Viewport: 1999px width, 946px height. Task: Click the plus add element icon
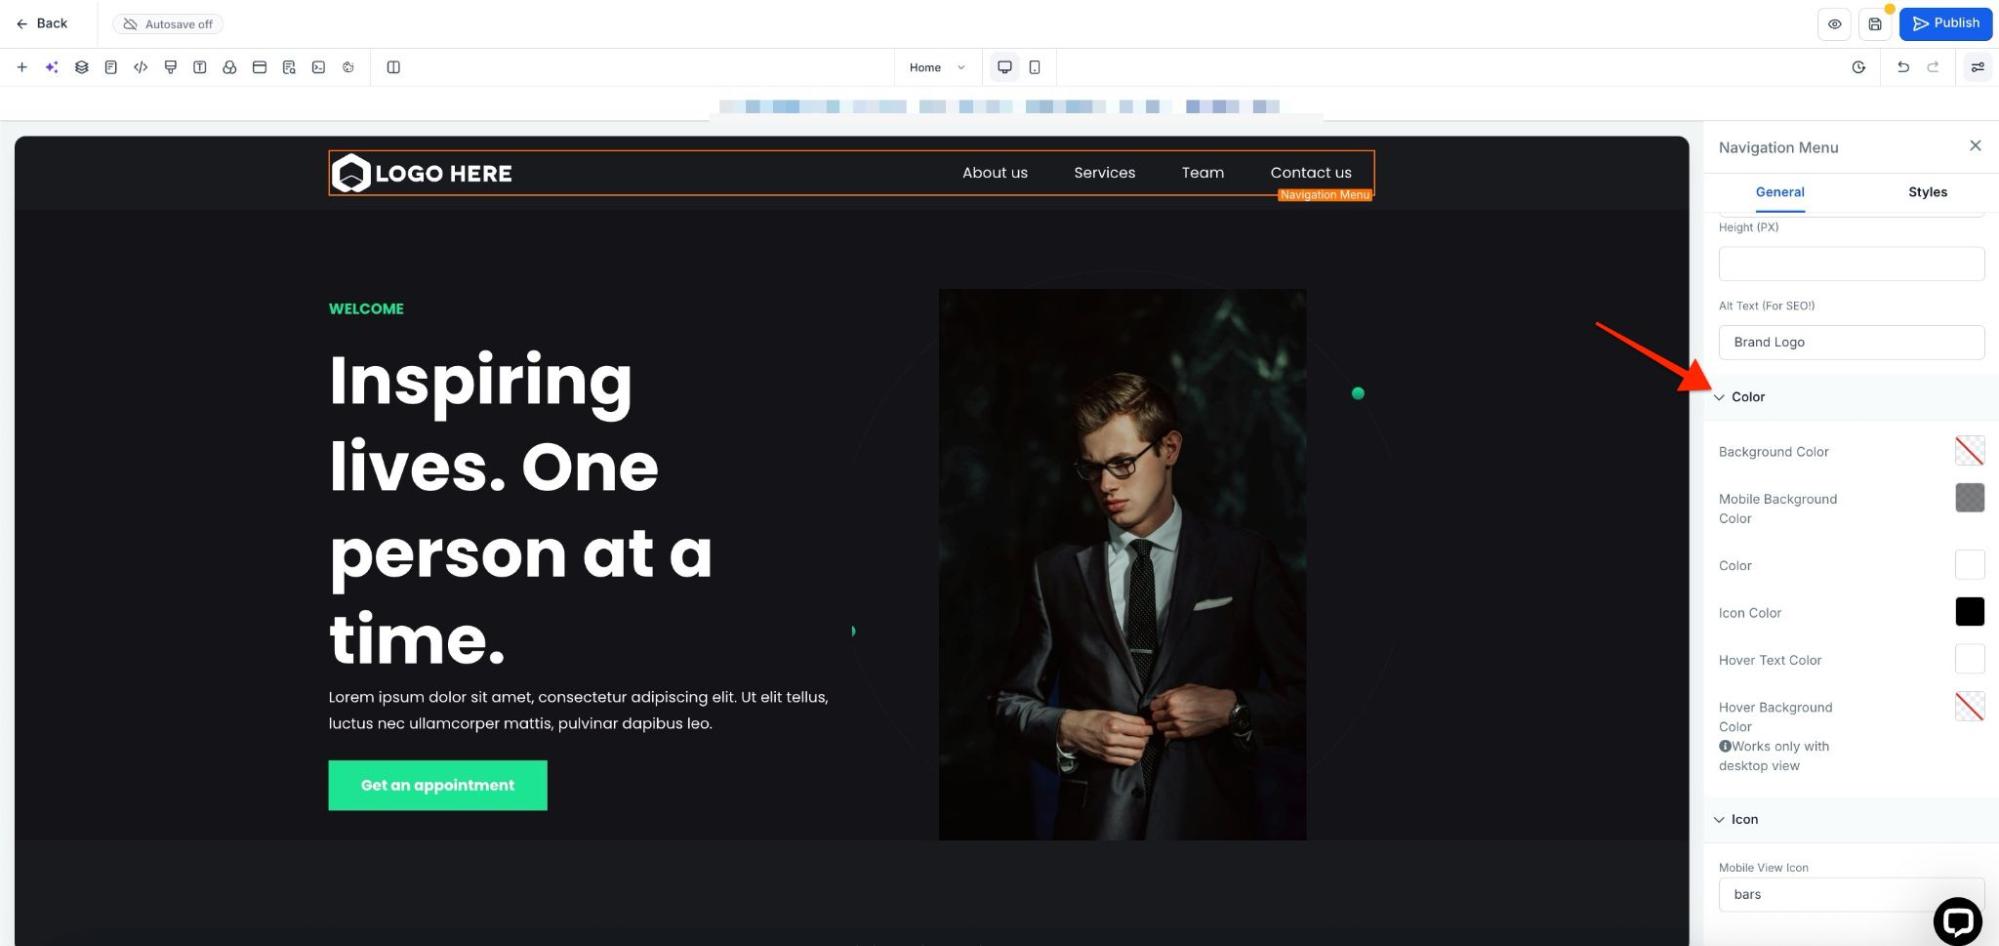(22, 67)
